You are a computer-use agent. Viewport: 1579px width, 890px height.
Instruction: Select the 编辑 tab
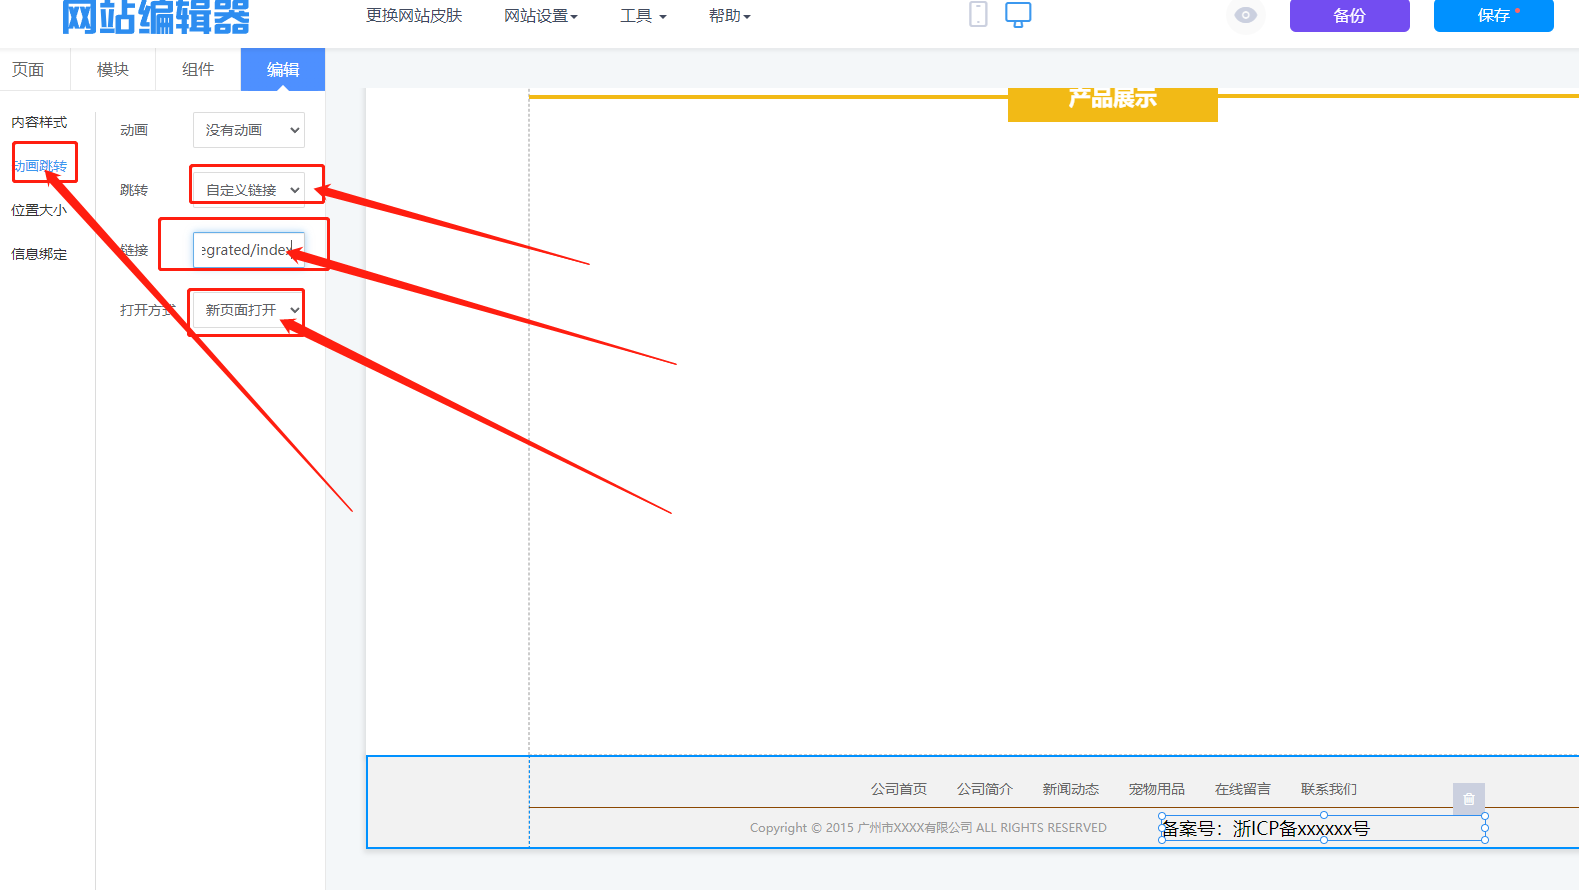tap(283, 69)
